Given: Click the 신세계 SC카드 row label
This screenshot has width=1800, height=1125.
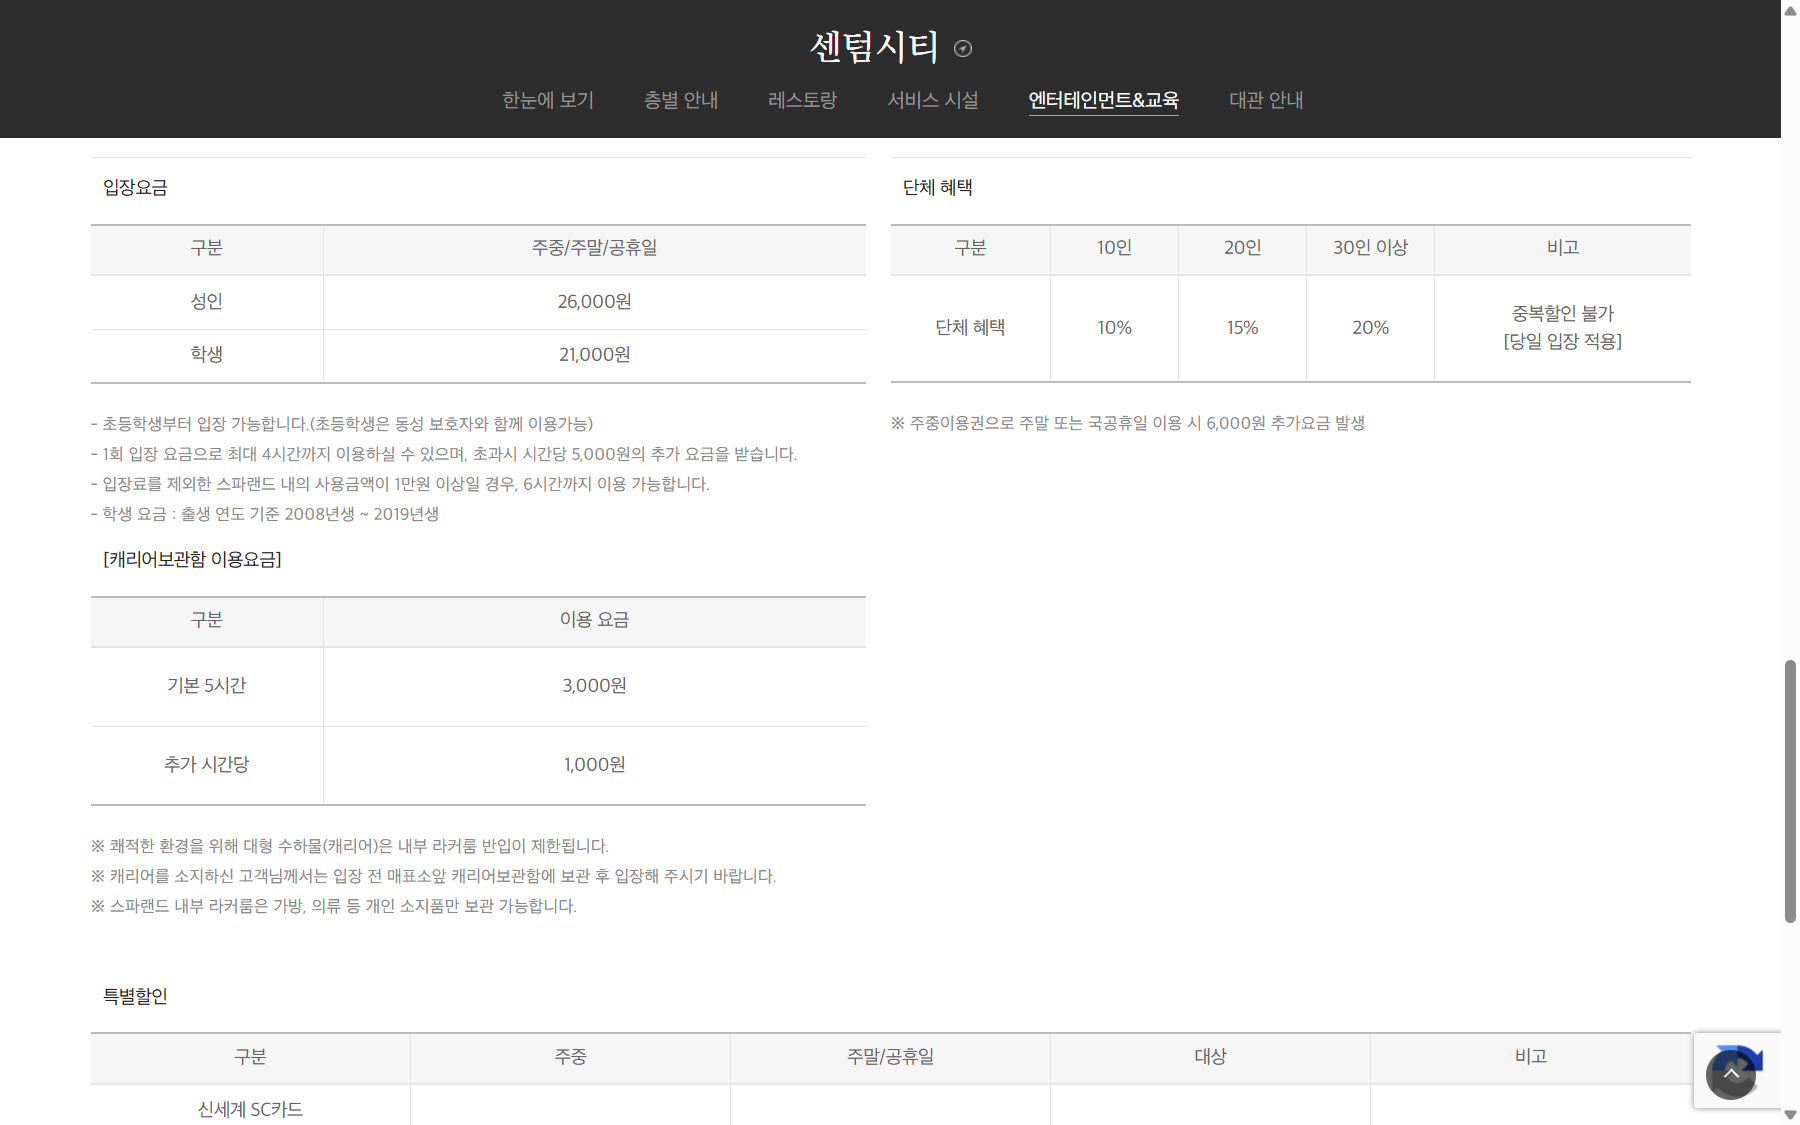Looking at the screenshot, I should click(x=250, y=1109).
